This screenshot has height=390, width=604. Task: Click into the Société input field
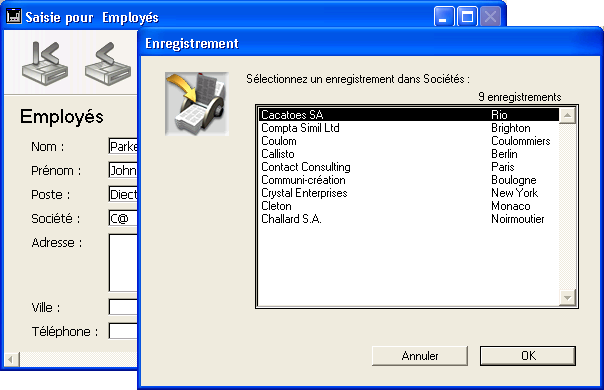click(x=123, y=219)
